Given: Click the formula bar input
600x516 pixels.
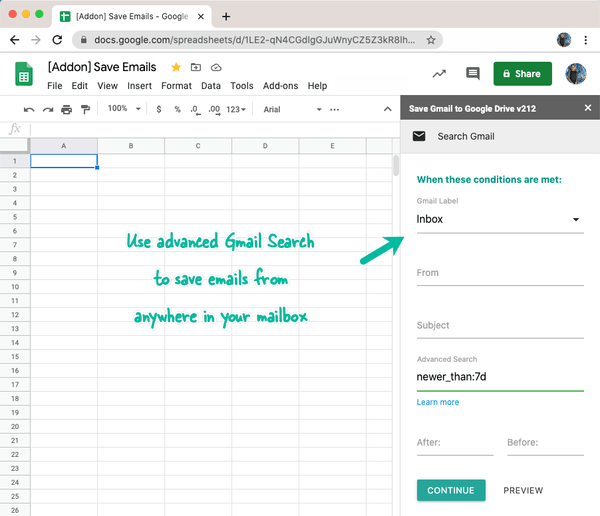Looking at the screenshot, I should coord(214,129).
